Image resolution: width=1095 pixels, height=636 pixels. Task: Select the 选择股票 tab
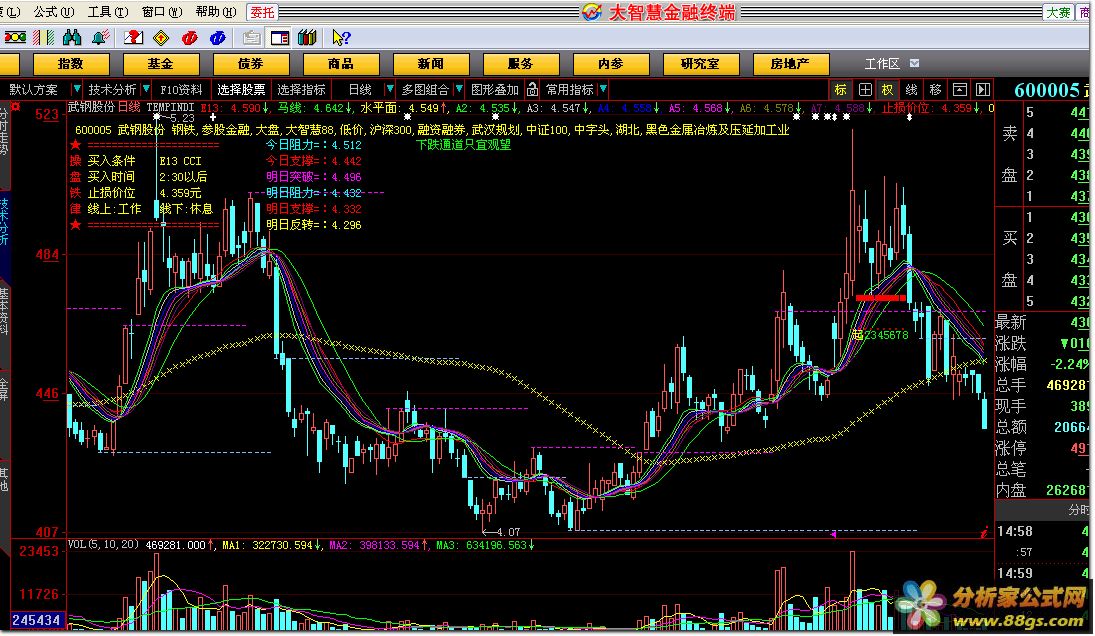[241, 89]
